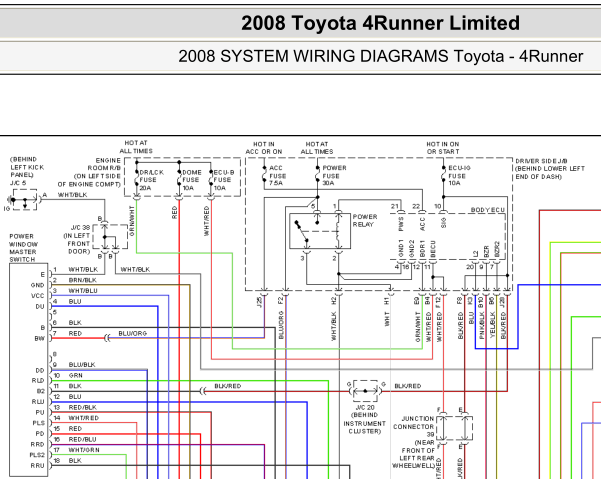Select the "BECU" pin label in Body ECU
Viewport: 601px width, 479px height.
pos(433,249)
